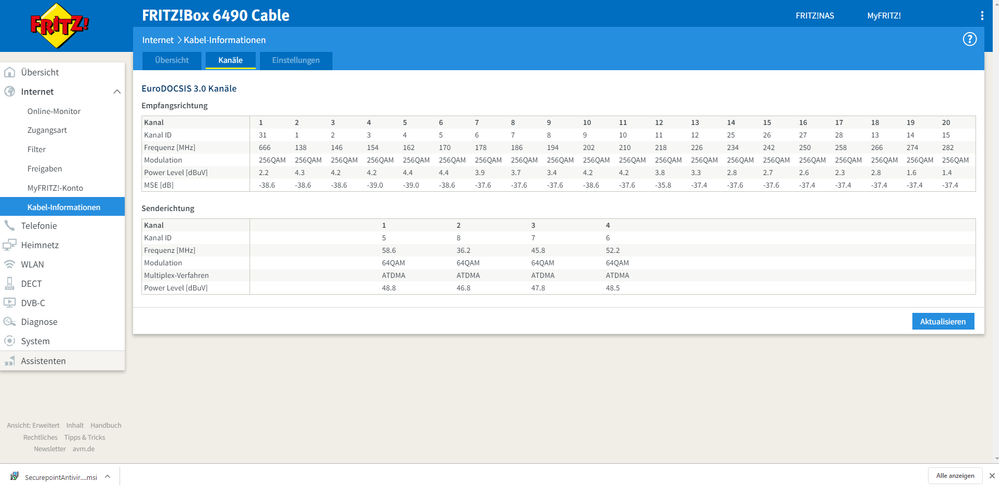999x489 pixels.
Task: Open the help question mark icon
Action: (x=969, y=39)
